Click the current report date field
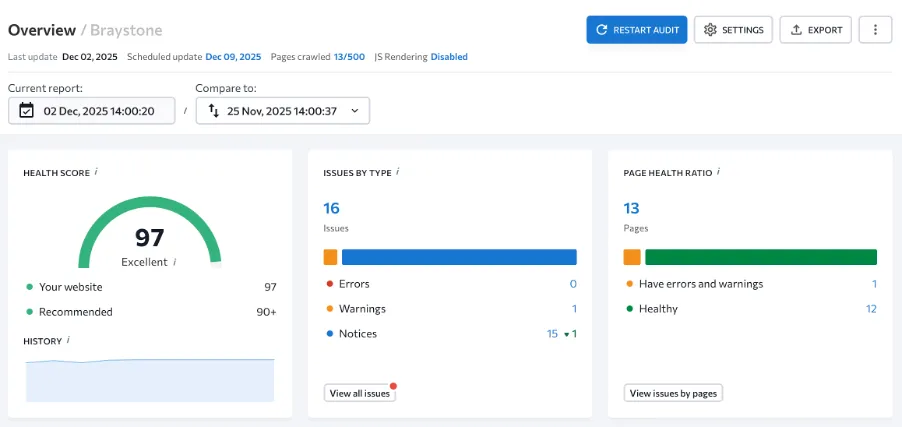The height and width of the screenshot is (428, 902). pos(98,111)
